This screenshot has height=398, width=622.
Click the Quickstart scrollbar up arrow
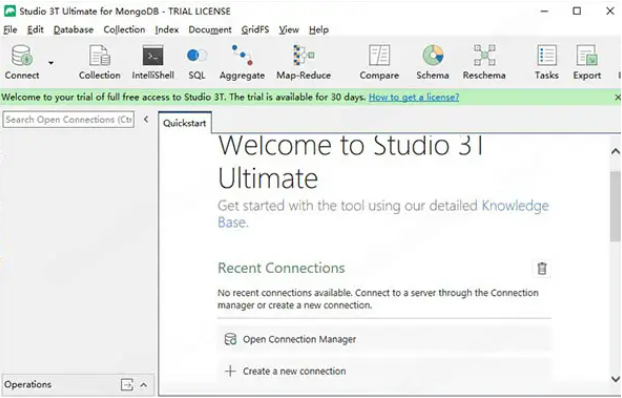click(x=615, y=151)
